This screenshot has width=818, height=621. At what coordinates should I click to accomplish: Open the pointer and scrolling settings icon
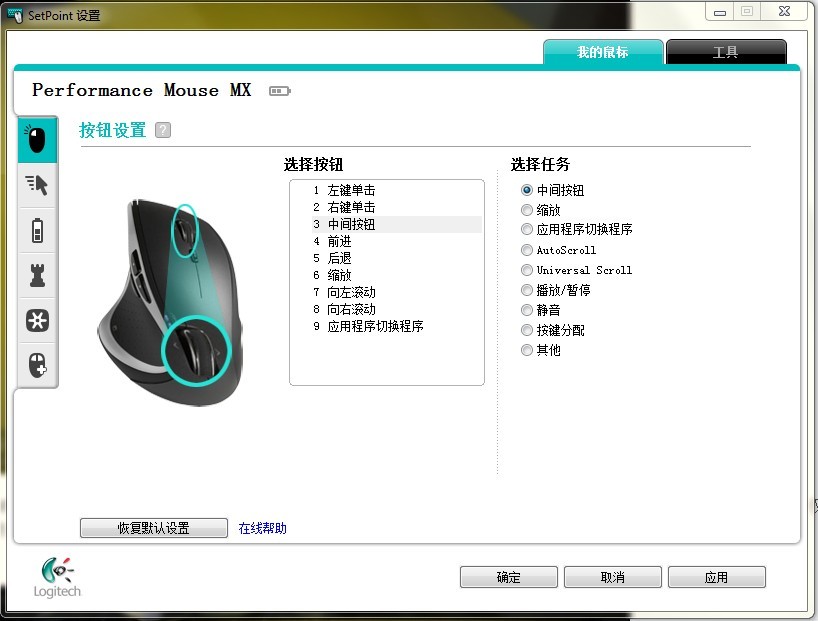(x=37, y=185)
